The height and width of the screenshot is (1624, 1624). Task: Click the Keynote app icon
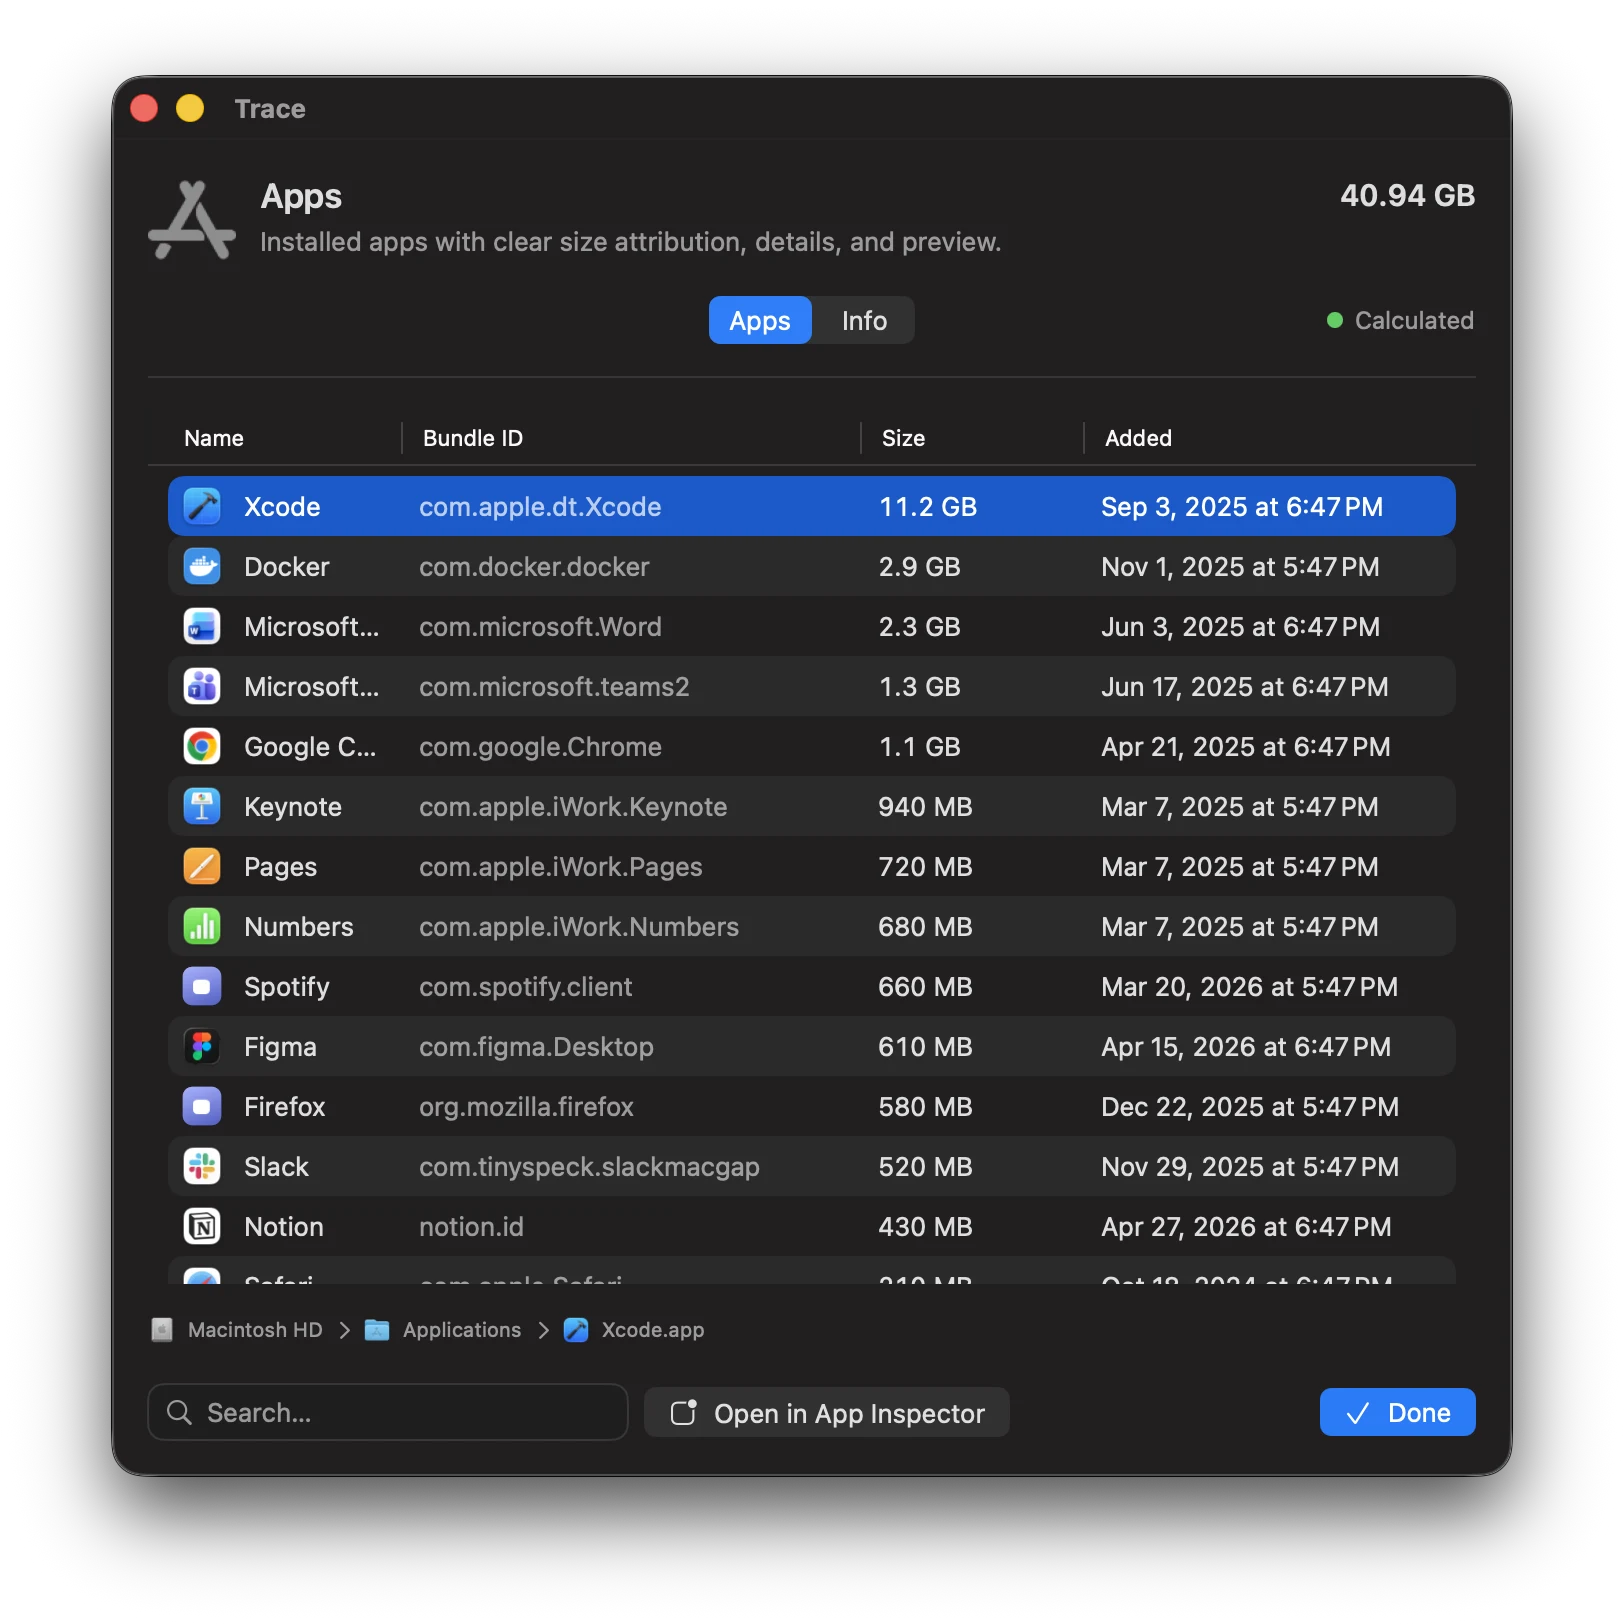(202, 807)
